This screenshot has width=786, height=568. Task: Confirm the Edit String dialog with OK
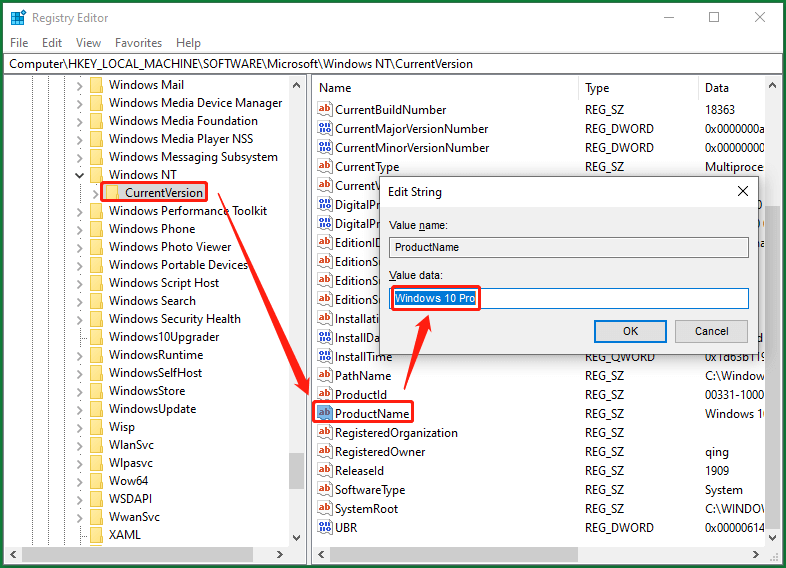(x=630, y=331)
